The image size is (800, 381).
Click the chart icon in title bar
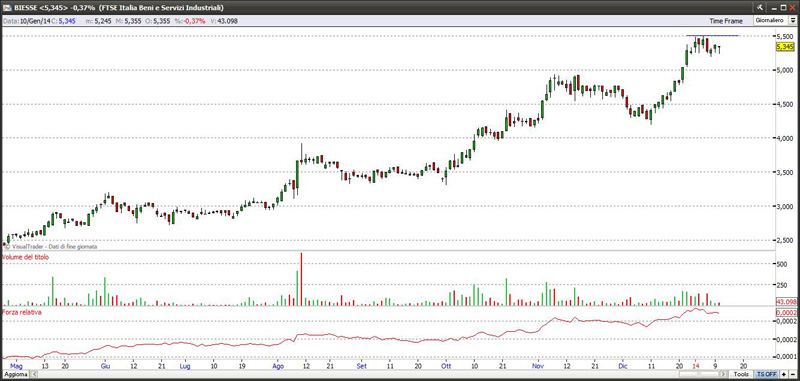tap(6, 8)
